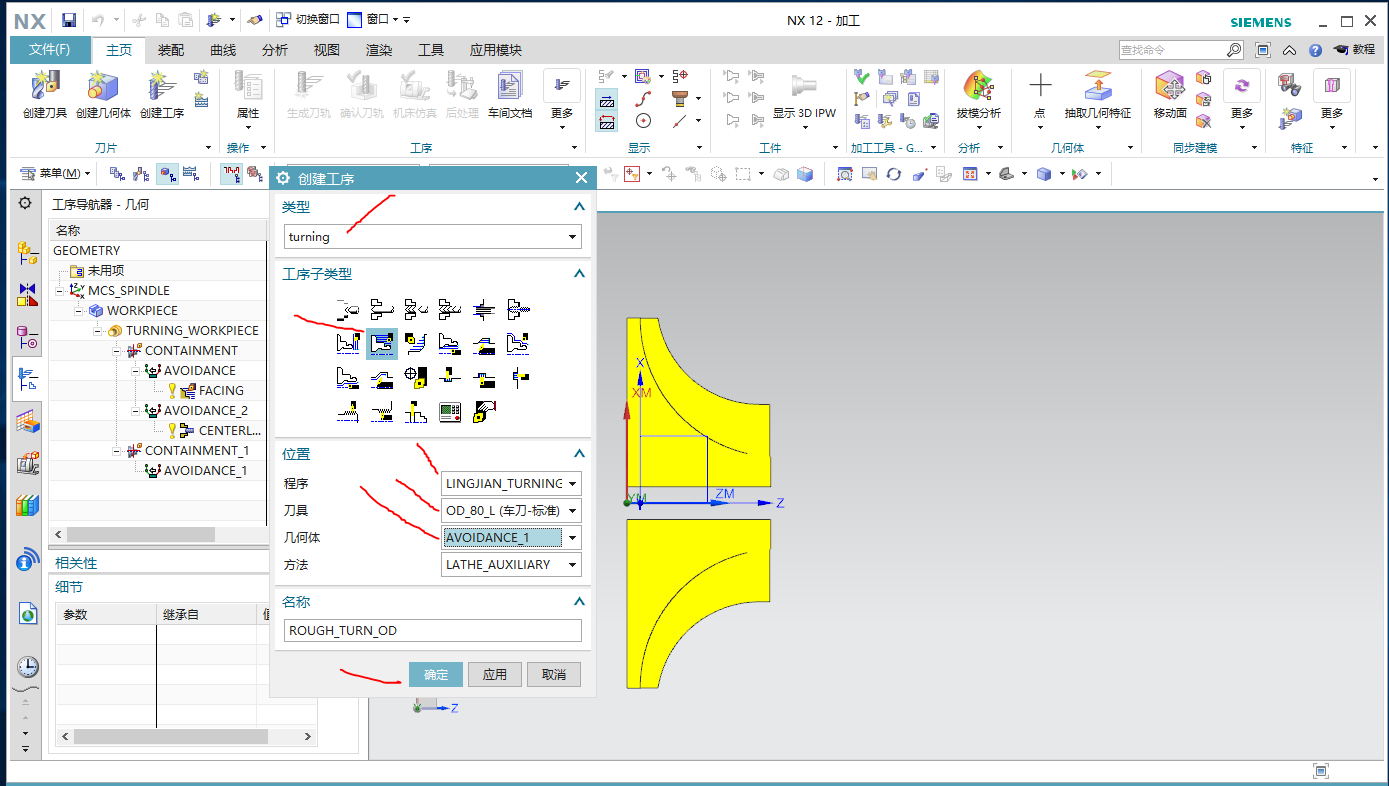This screenshot has height=786, width=1389.
Task: Switch to the 曲线 ribbon tab
Action: click(x=223, y=50)
